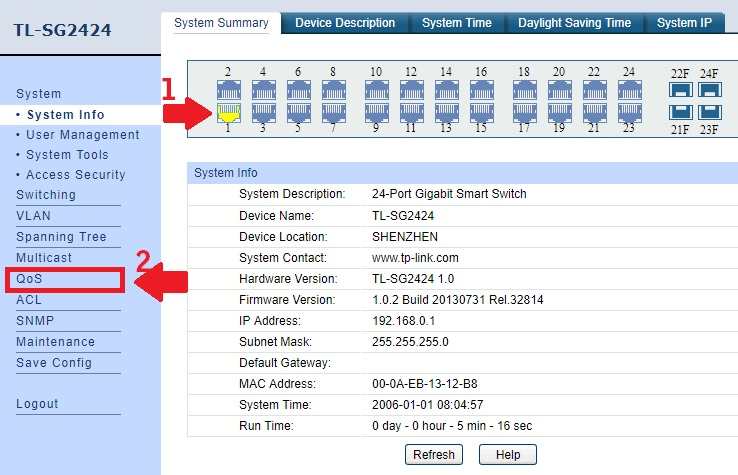
Task: Expand the Spanning Tree menu
Action: point(61,237)
